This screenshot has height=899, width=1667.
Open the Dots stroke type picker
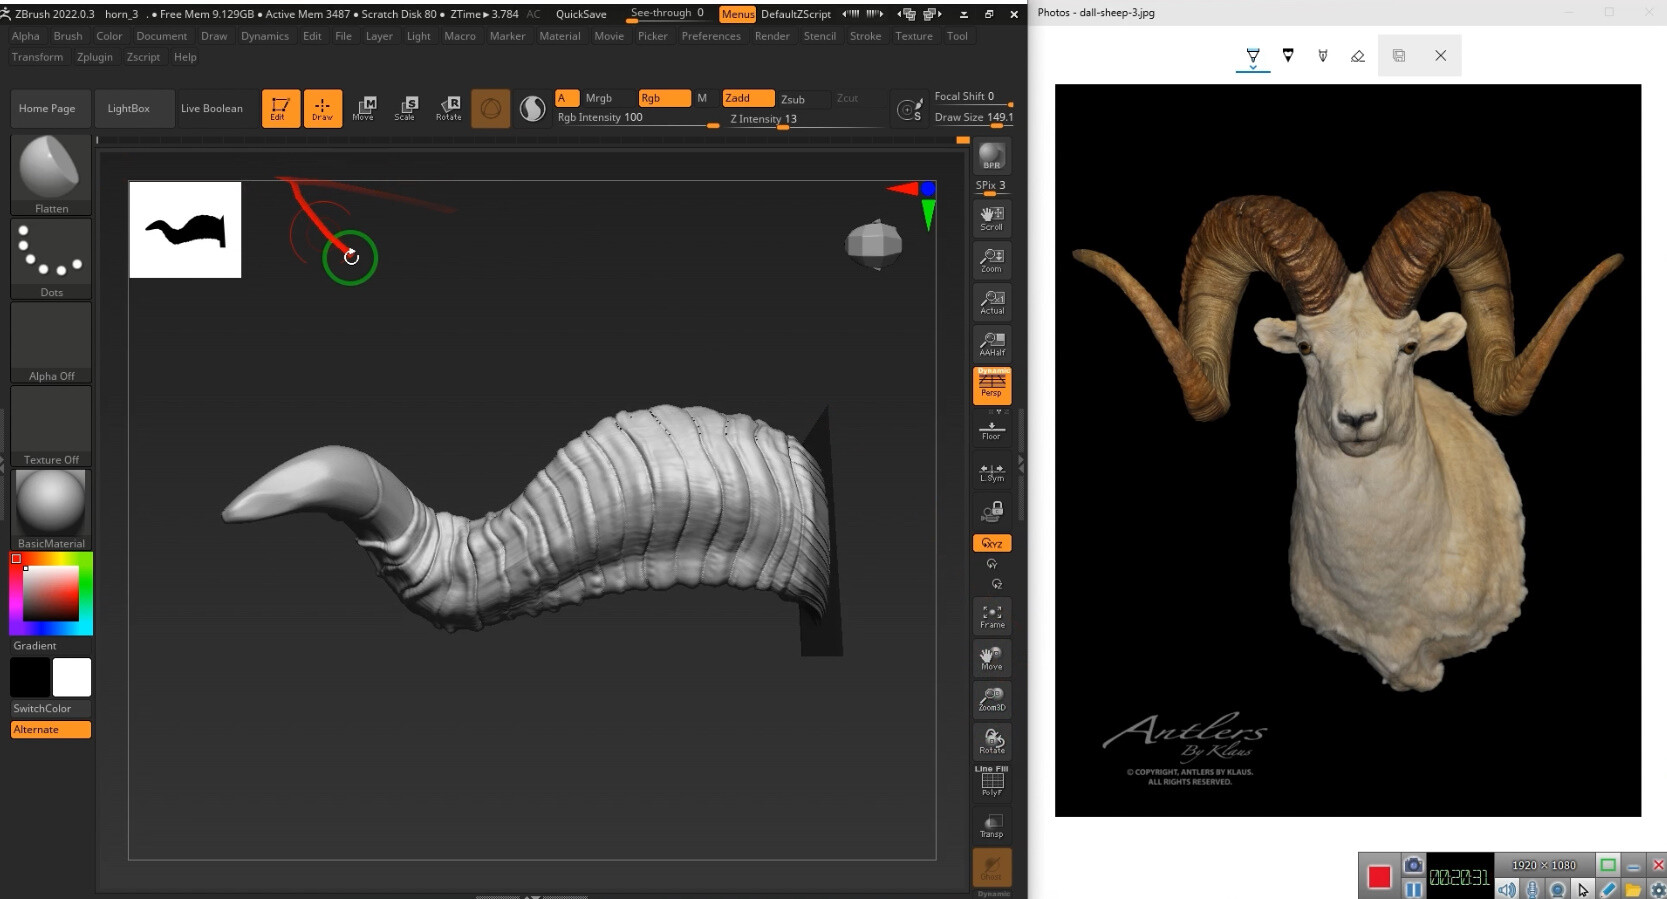point(51,258)
